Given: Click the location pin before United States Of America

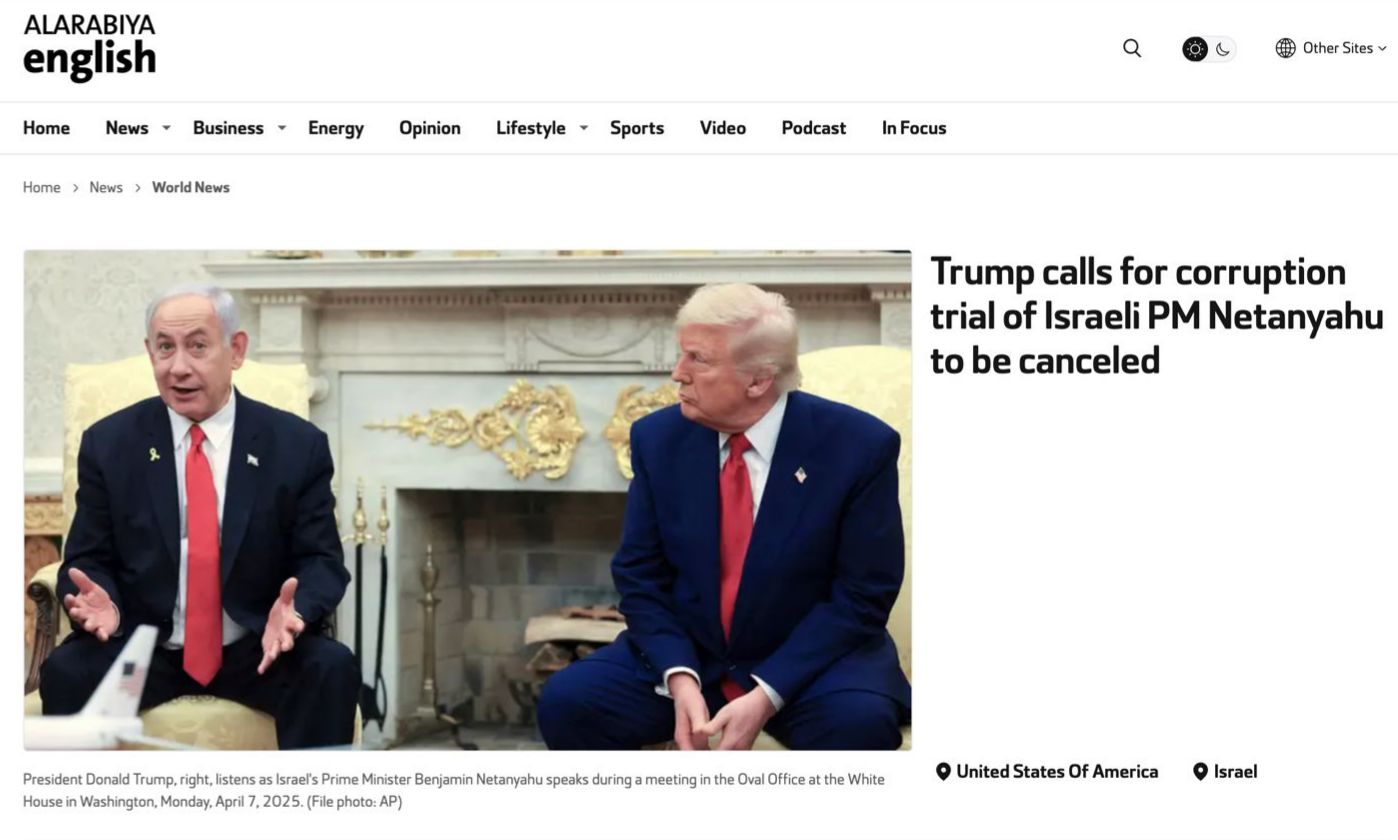Looking at the screenshot, I should pyautogui.click(x=943, y=771).
